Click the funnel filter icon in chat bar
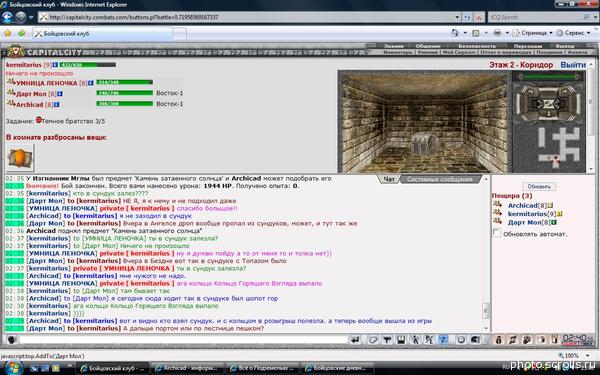This screenshot has width=600, height=375. tap(387, 340)
